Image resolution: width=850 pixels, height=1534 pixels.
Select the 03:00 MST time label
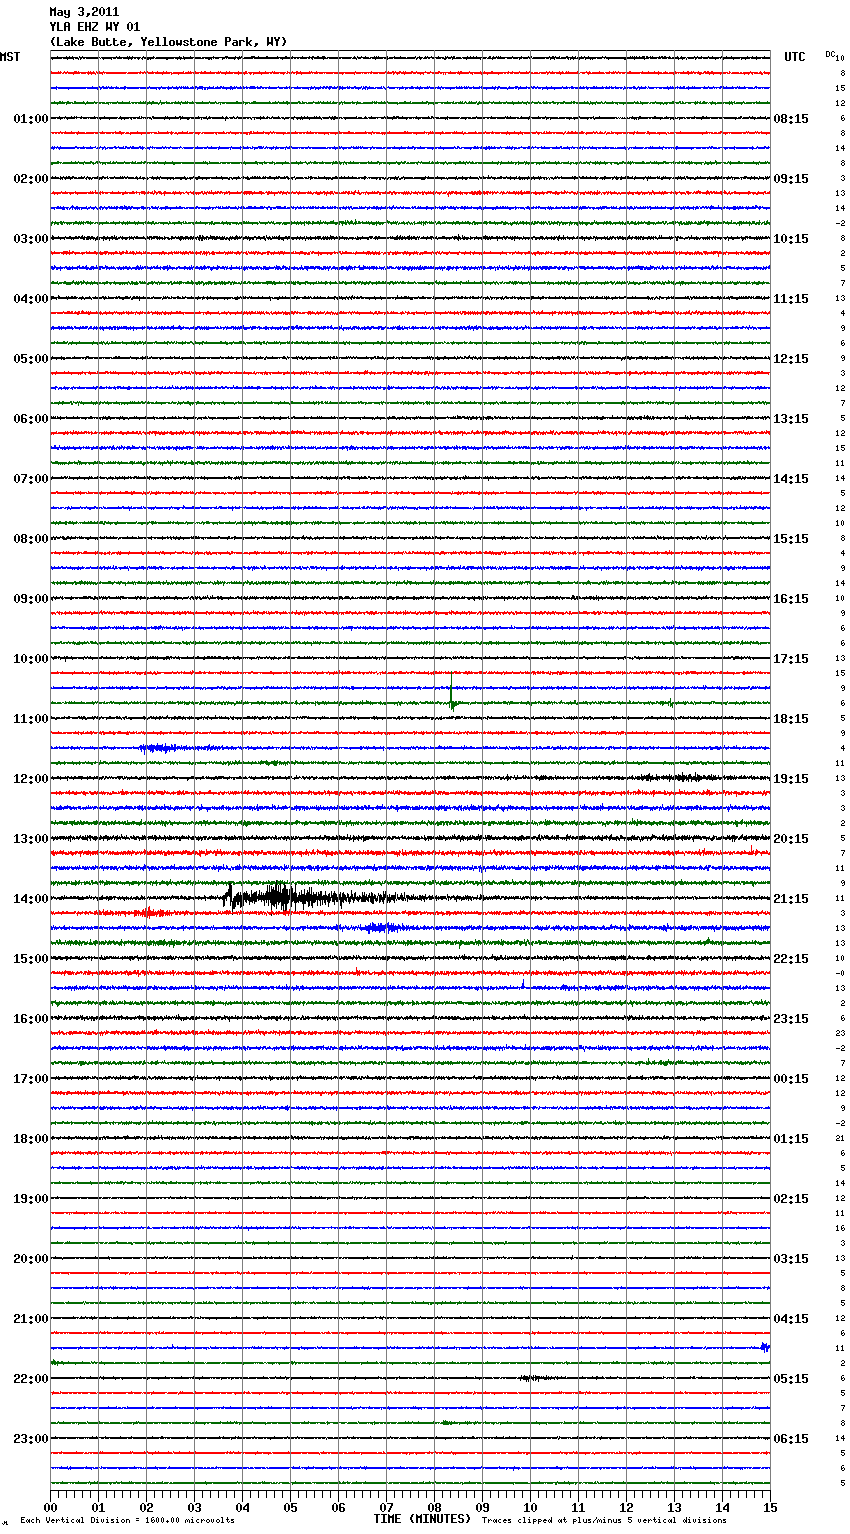[31, 239]
